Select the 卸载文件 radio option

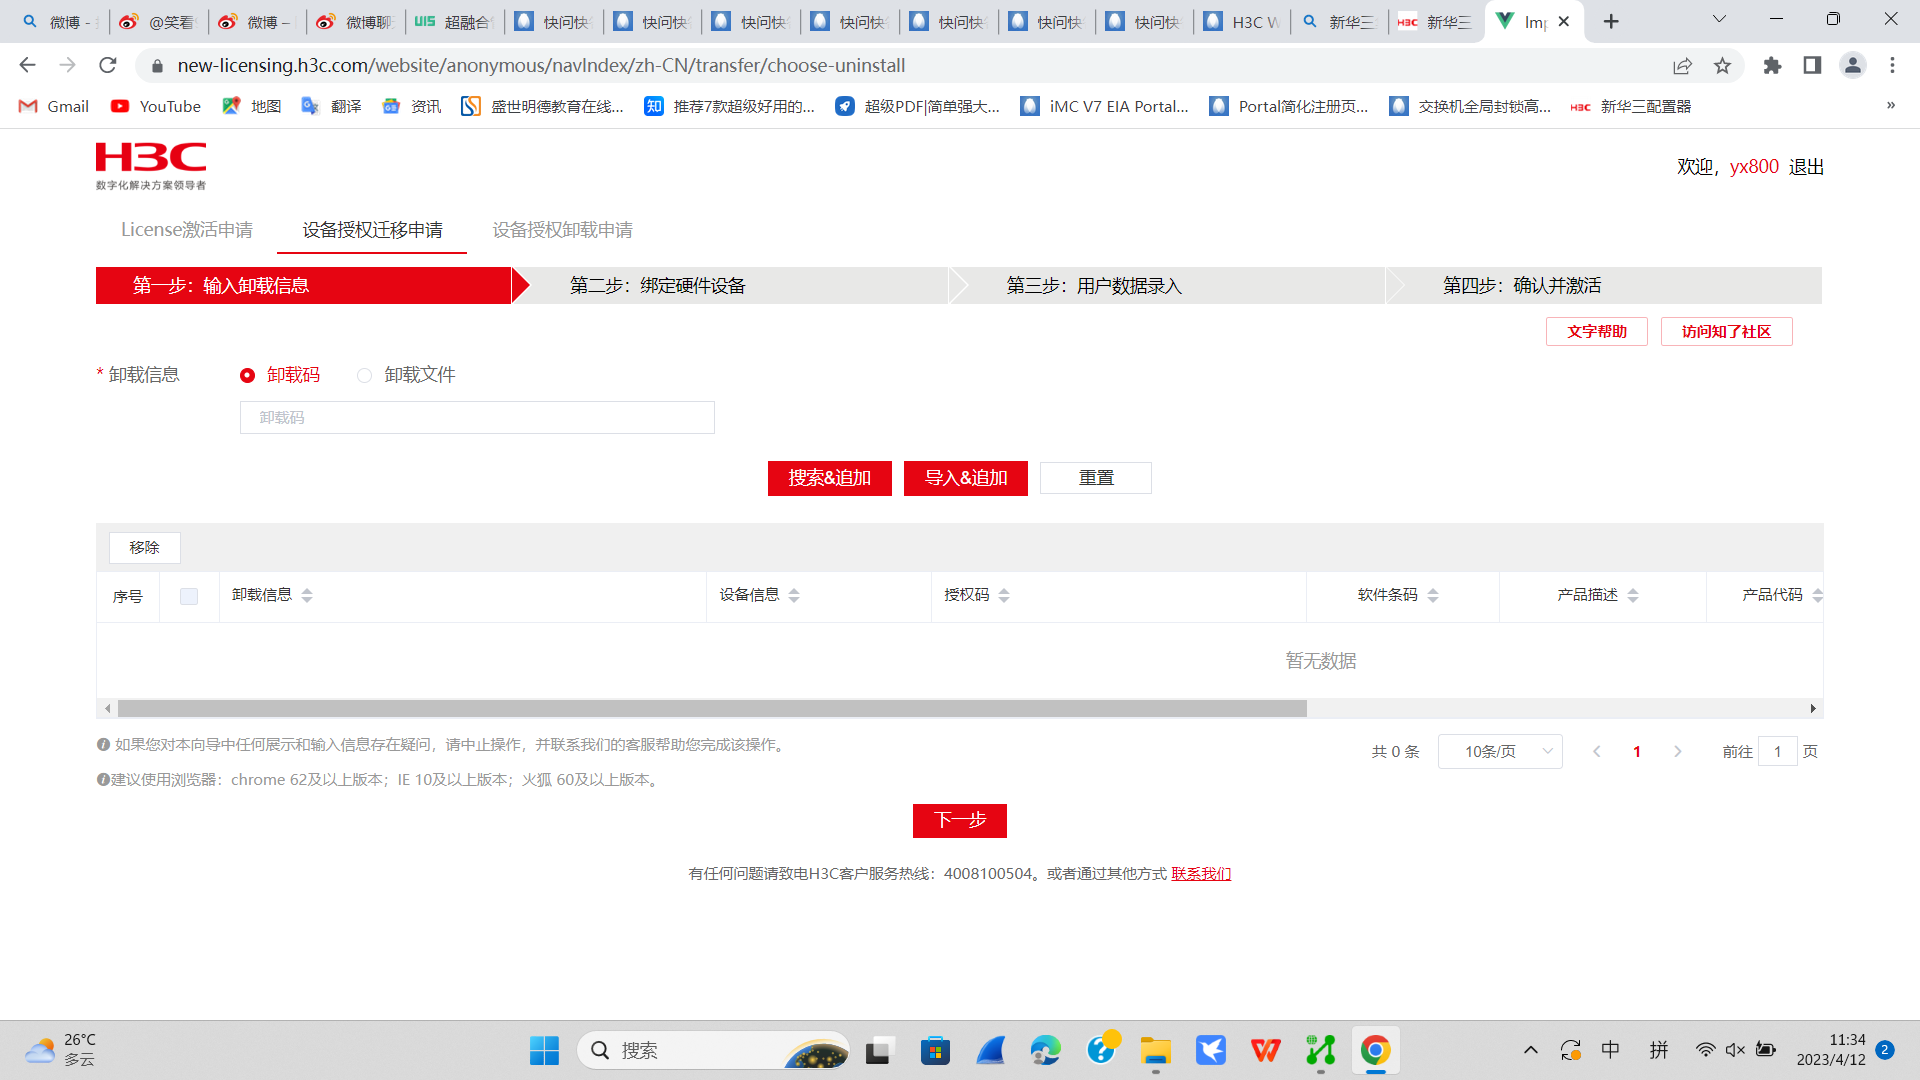pos(365,375)
